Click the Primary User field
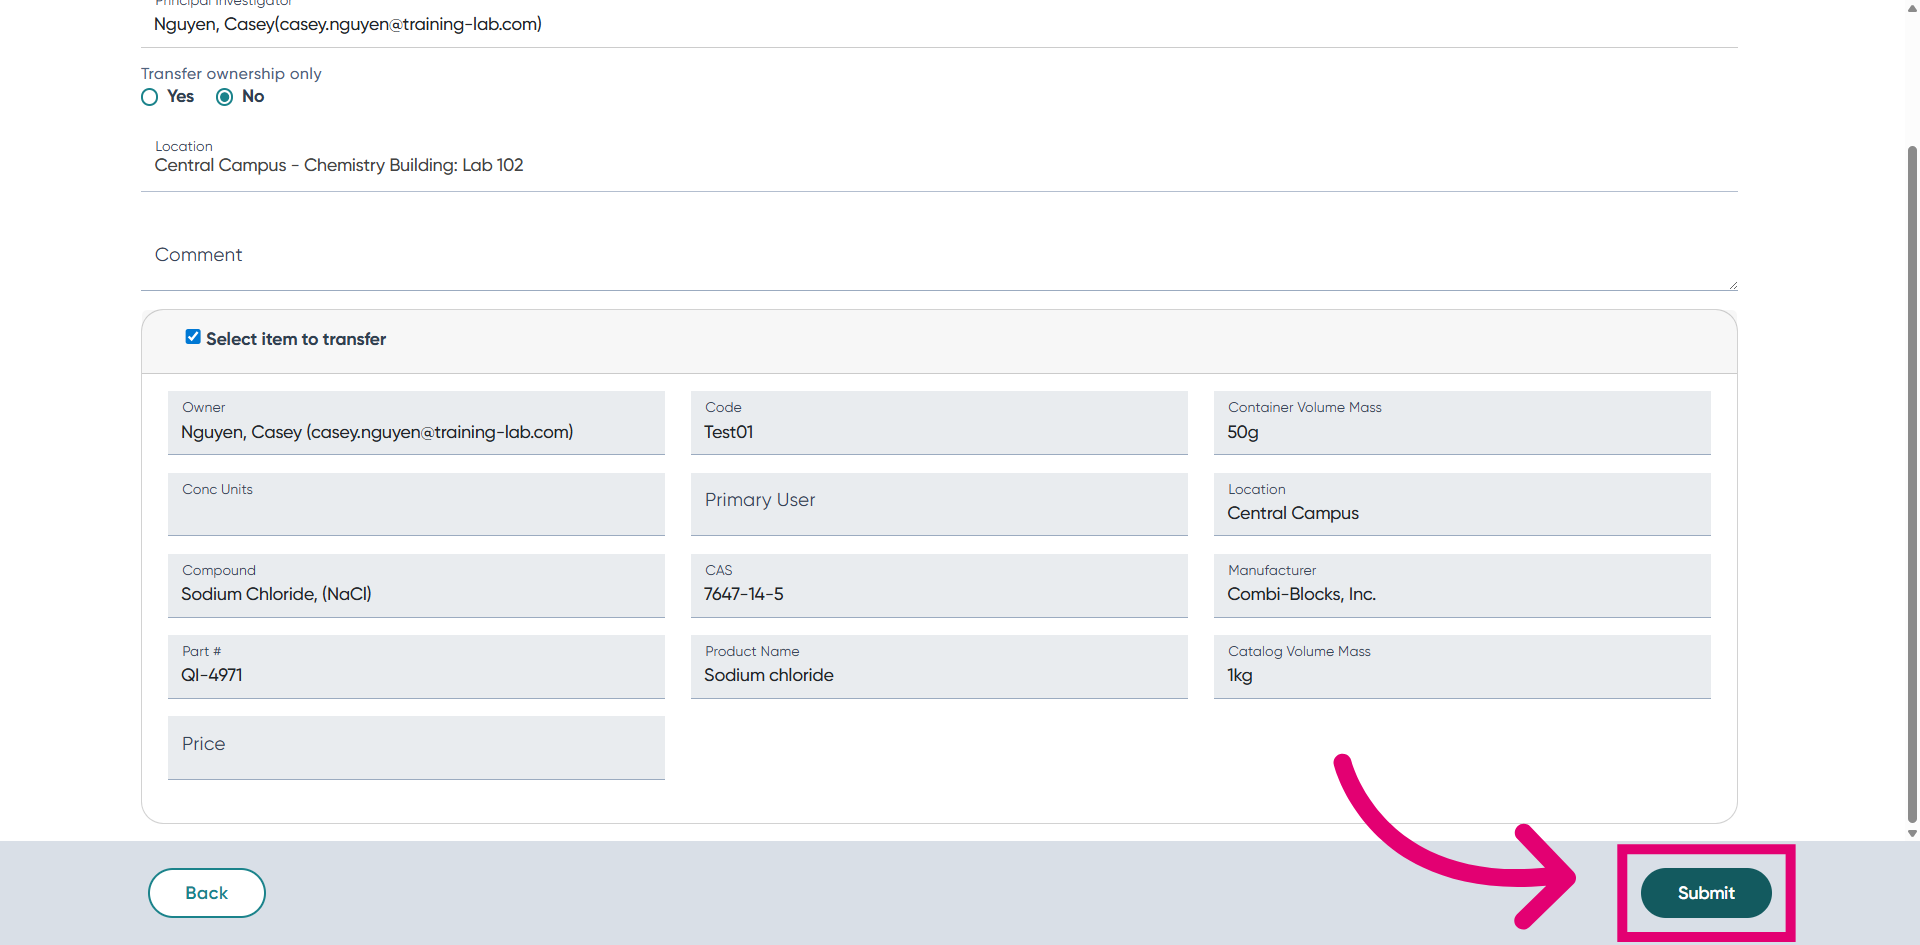 click(939, 504)
